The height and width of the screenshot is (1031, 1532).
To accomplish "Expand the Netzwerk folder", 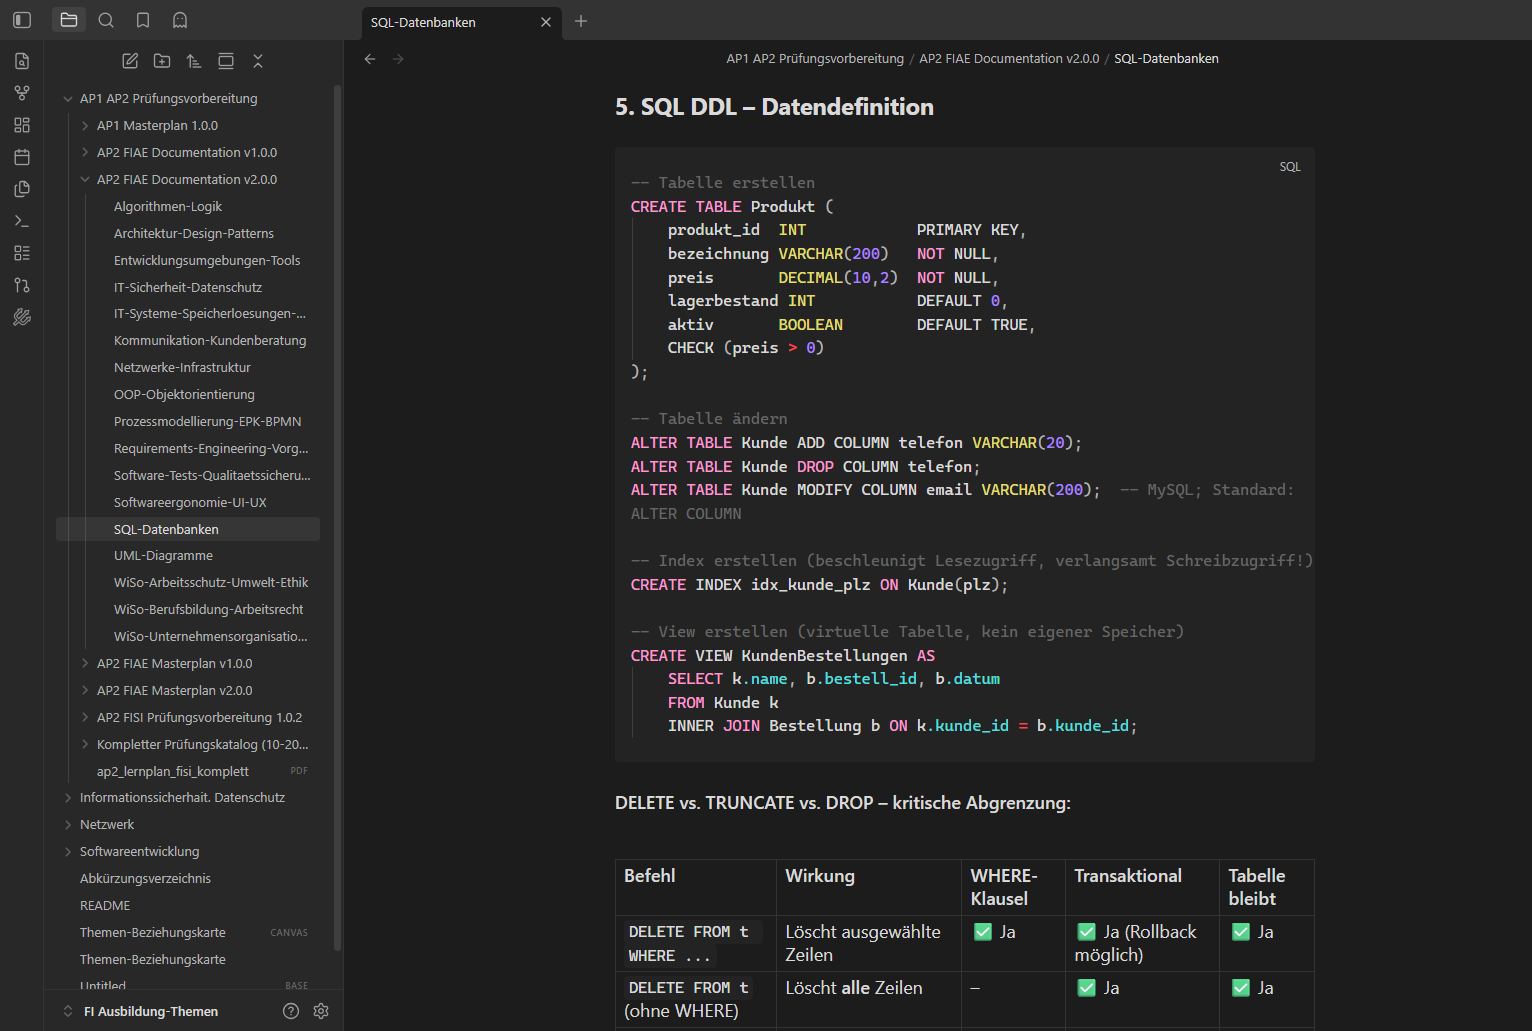I will pyautogui.click(x=68, y=824).
